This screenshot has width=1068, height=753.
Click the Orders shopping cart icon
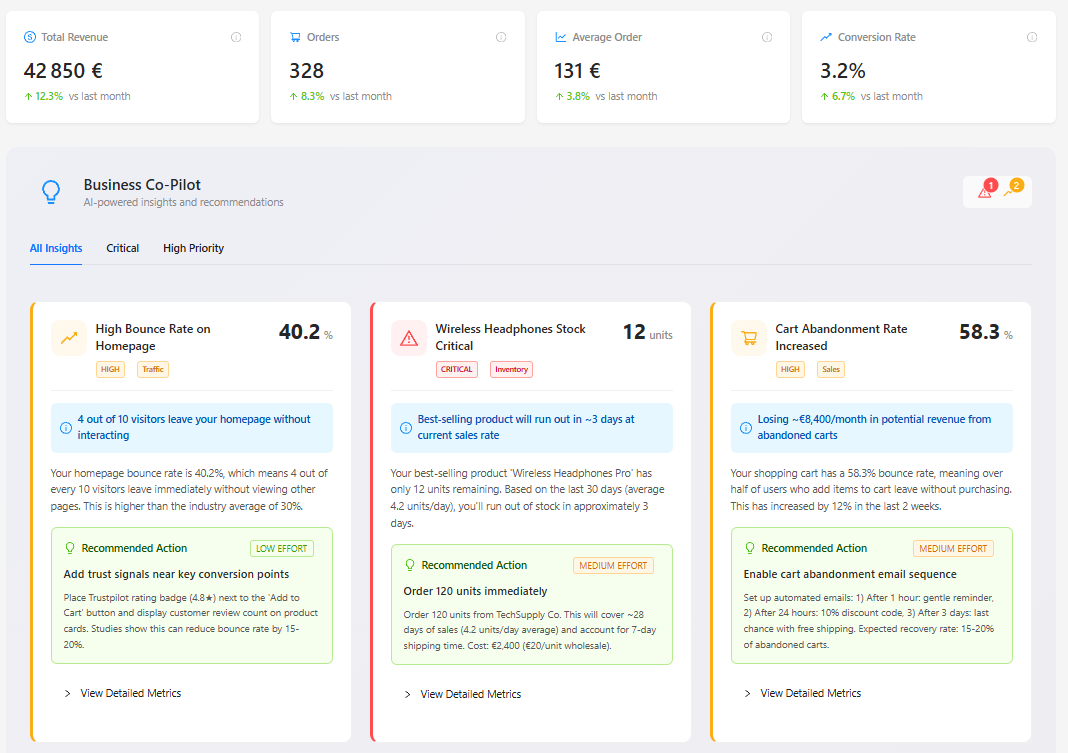pyautogui.click(x=293, y=37)
